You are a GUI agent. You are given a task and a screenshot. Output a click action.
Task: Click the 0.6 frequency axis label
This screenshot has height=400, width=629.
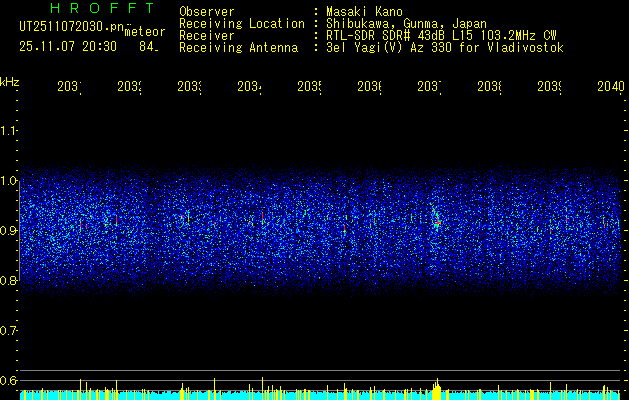click(9, 380)
